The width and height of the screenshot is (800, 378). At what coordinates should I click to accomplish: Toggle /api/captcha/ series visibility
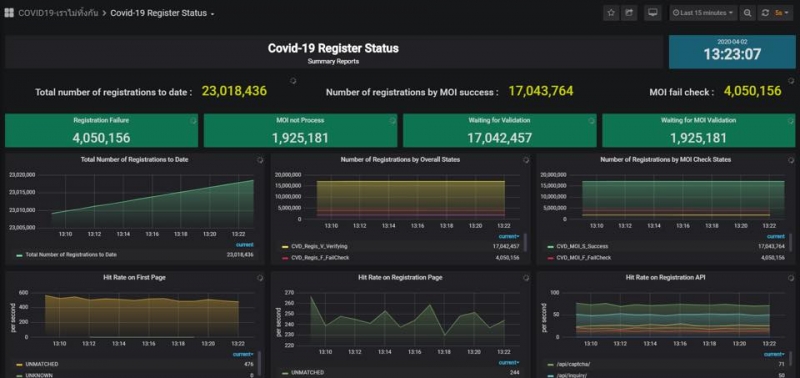point(573,364)
